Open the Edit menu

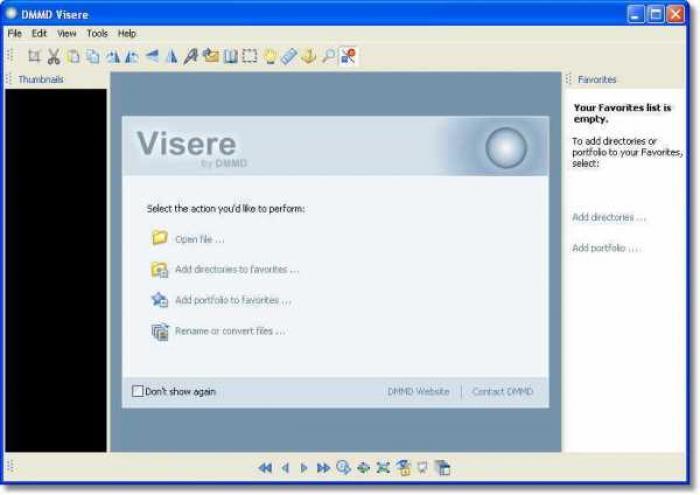(x=39, y=33)
